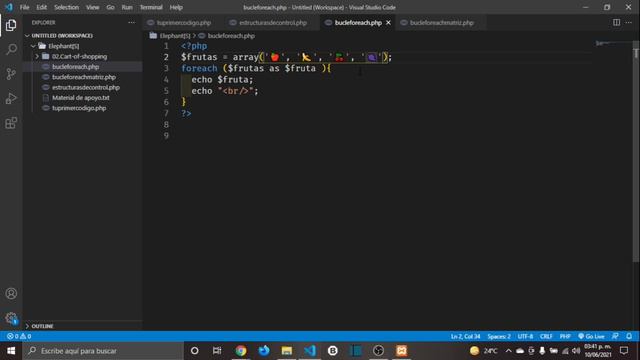Screen dimensions: 640x360
Task: Open the Go menu
Action: coord(110,7)
